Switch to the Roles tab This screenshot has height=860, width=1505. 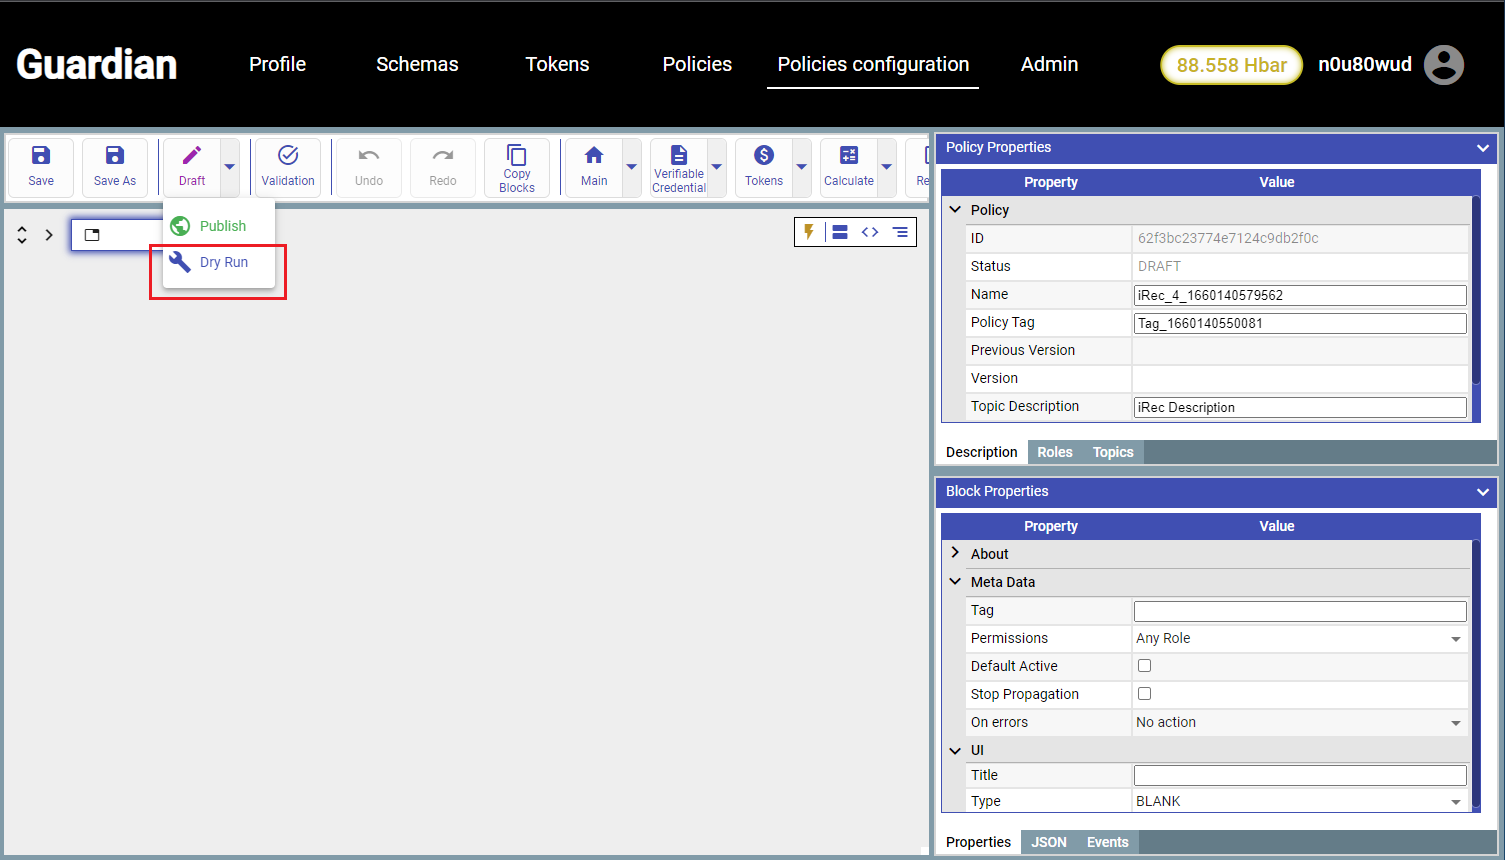click(x=1055, y=452)
